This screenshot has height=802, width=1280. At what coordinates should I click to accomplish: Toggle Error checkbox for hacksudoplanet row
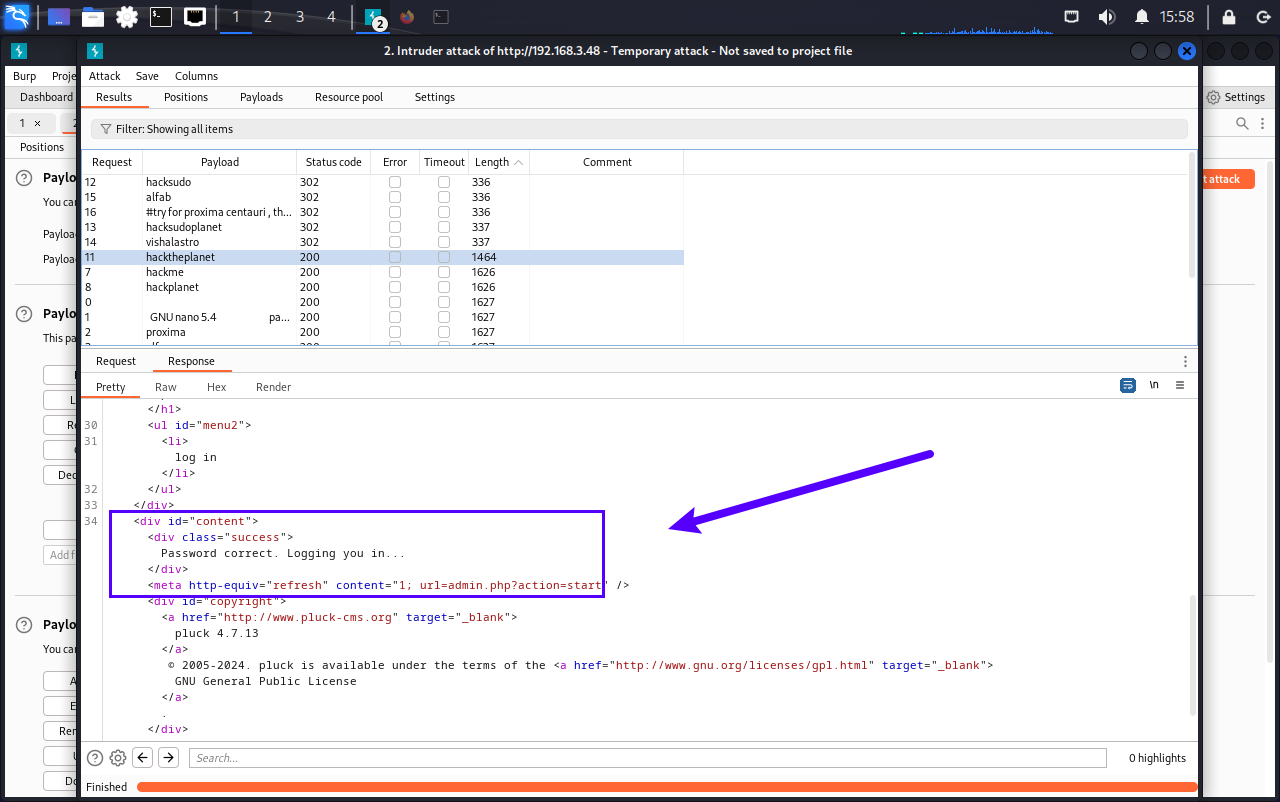(x=395, y=227)
